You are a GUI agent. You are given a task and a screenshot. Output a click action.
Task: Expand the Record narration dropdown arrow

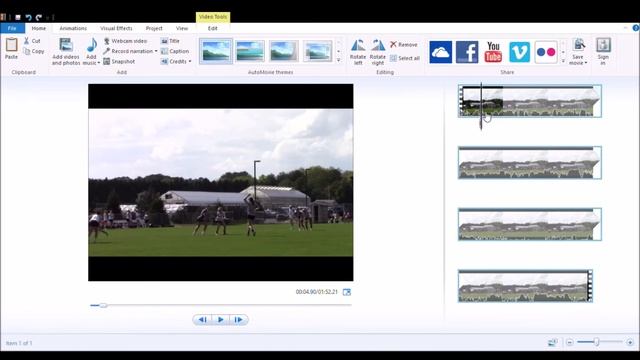(156, 51)
